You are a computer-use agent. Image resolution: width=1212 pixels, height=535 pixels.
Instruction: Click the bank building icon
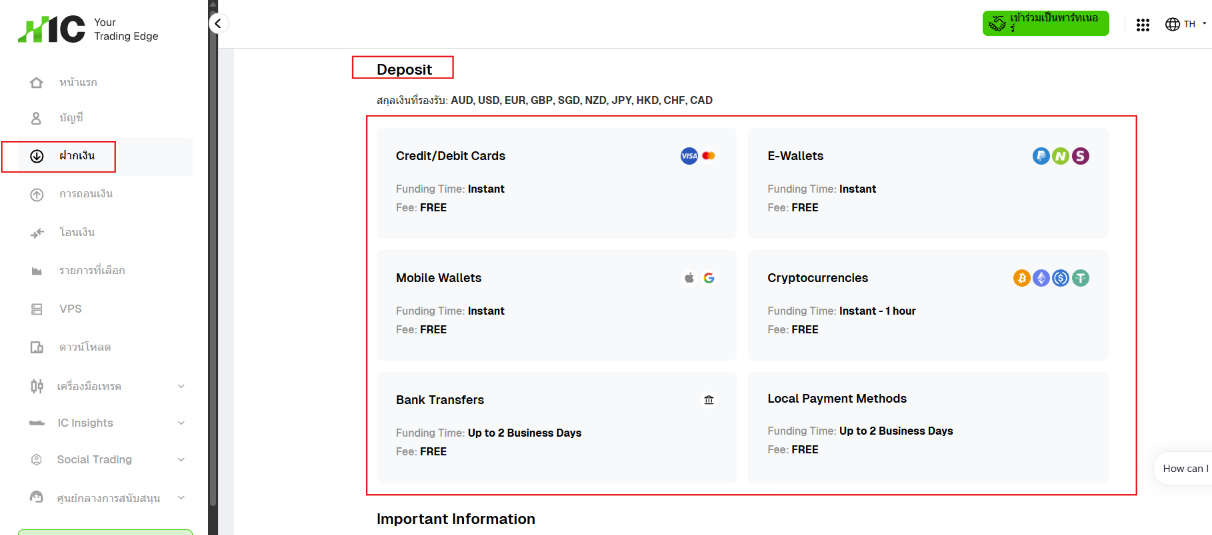[709, 400]
